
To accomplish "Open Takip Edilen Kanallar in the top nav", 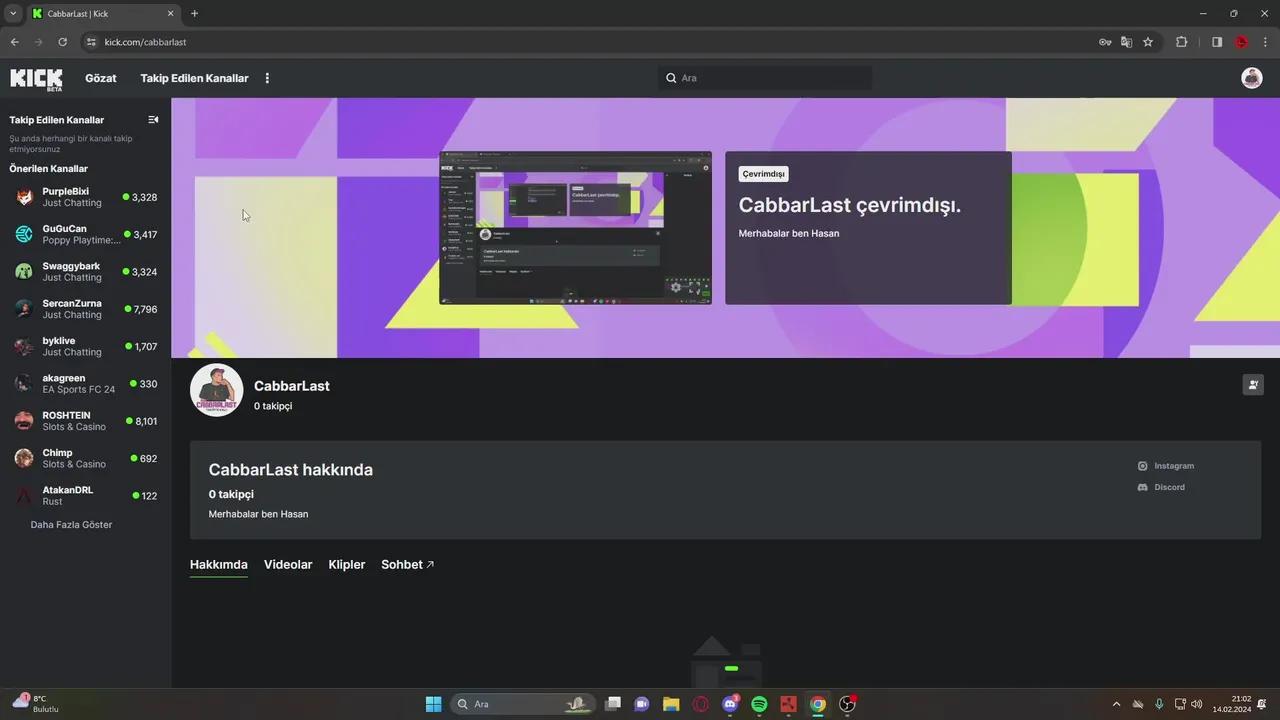I will click(x=194, y=78).
